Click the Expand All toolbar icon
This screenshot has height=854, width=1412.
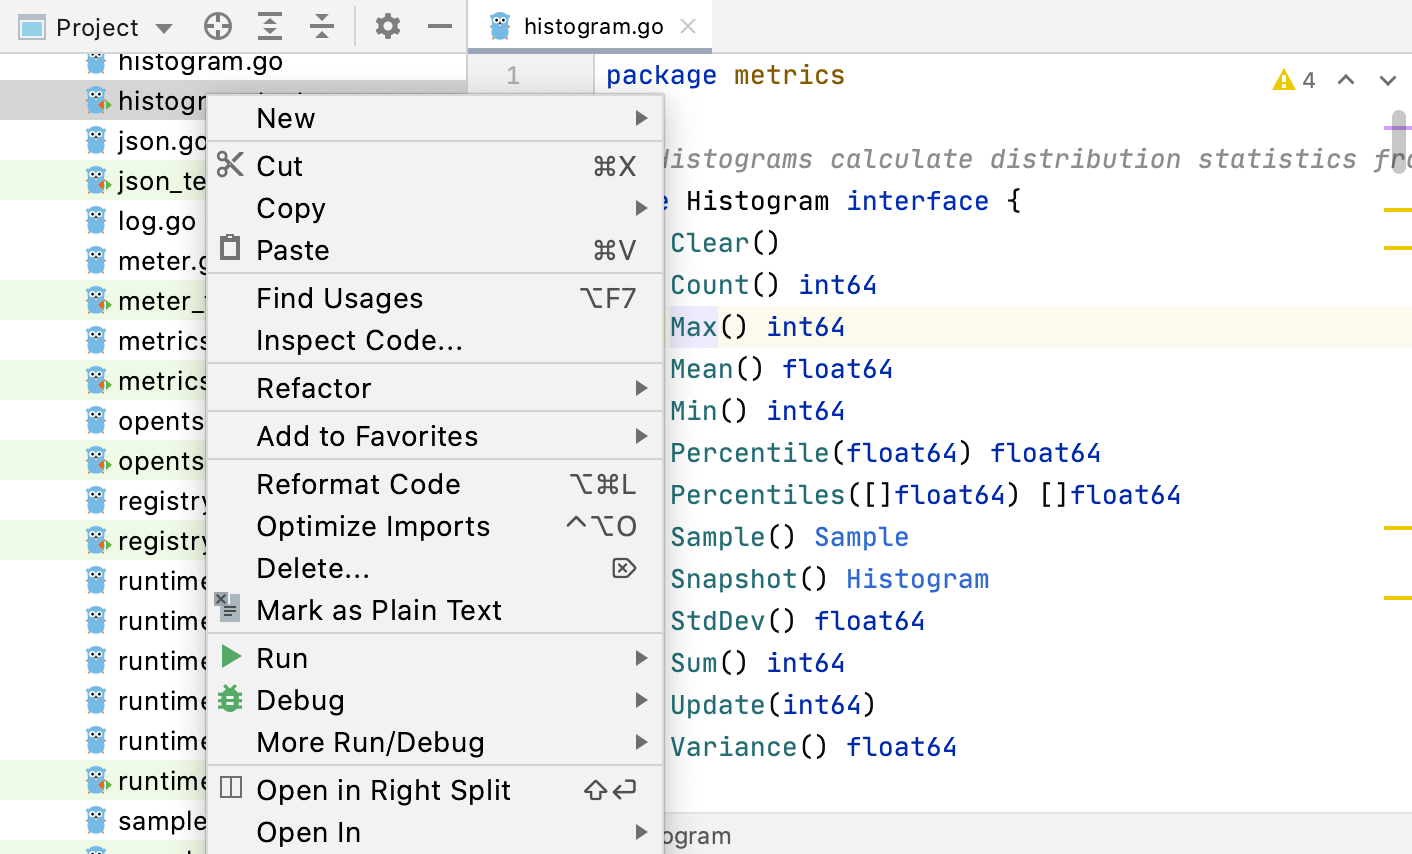[270, 27]
